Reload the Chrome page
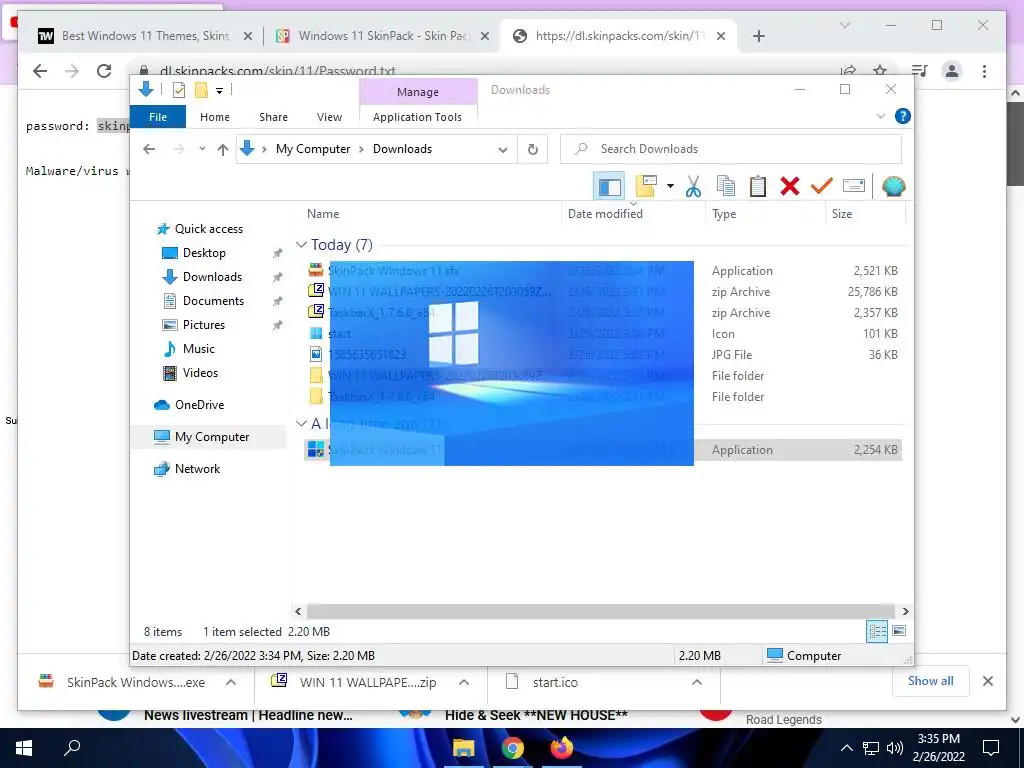The width and height of the screenshot is (1024, 768). click(104, 71)
